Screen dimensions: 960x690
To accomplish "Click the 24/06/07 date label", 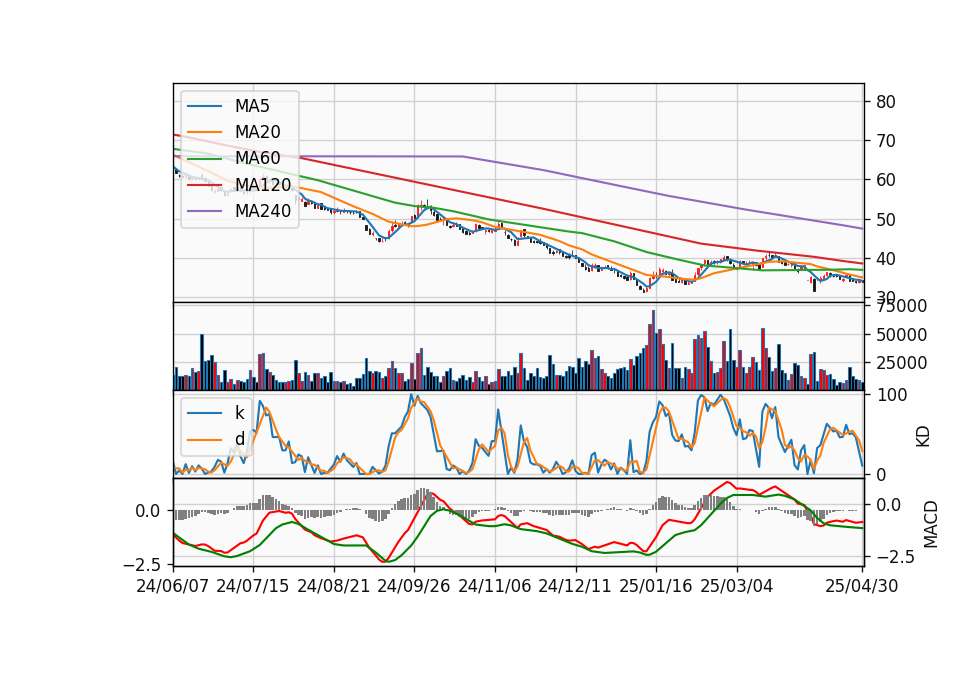I will click(x=173, y=586).
